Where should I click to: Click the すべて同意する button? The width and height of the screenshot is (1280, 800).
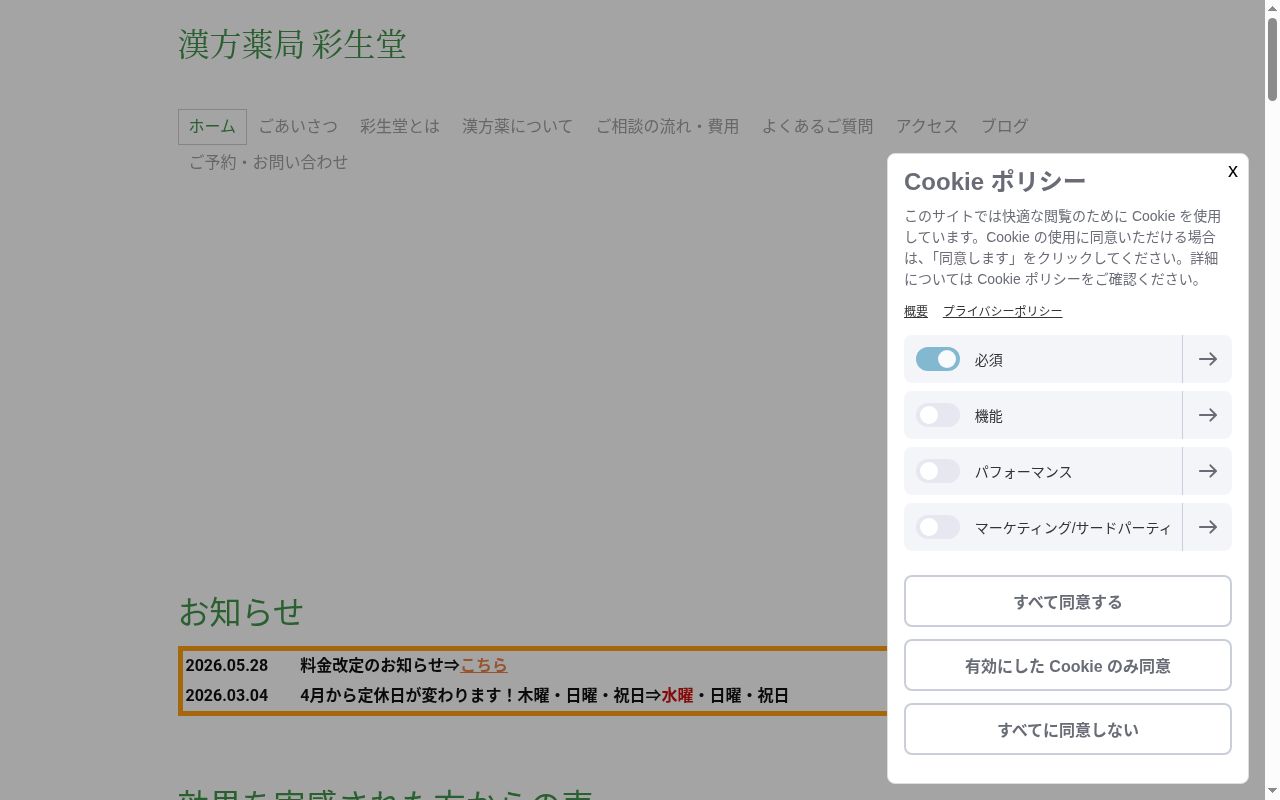1068,601
